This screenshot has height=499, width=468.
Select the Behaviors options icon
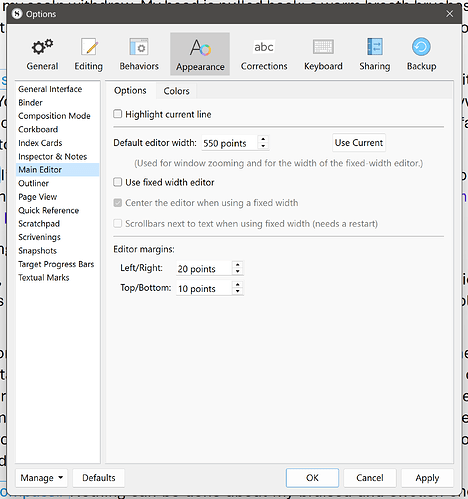pyautogui.click(x=139, y=47)
